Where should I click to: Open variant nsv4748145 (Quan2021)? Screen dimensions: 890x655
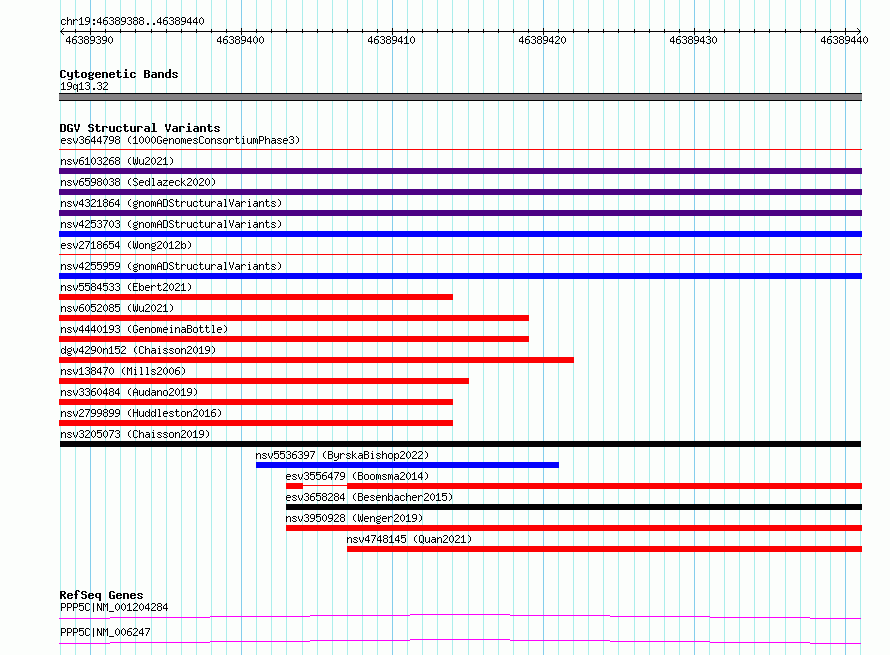click(x=409, y=539)
